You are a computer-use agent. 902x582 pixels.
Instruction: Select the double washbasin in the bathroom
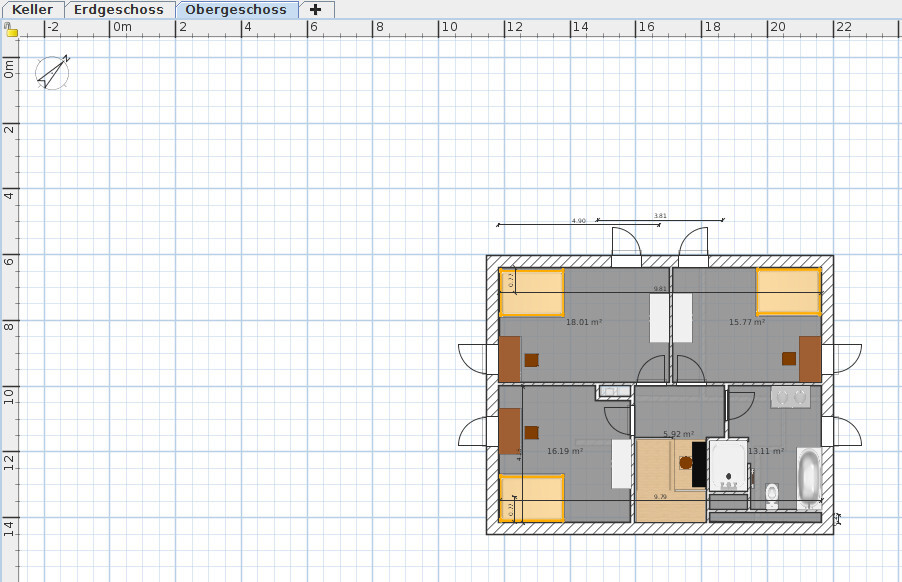790,398
